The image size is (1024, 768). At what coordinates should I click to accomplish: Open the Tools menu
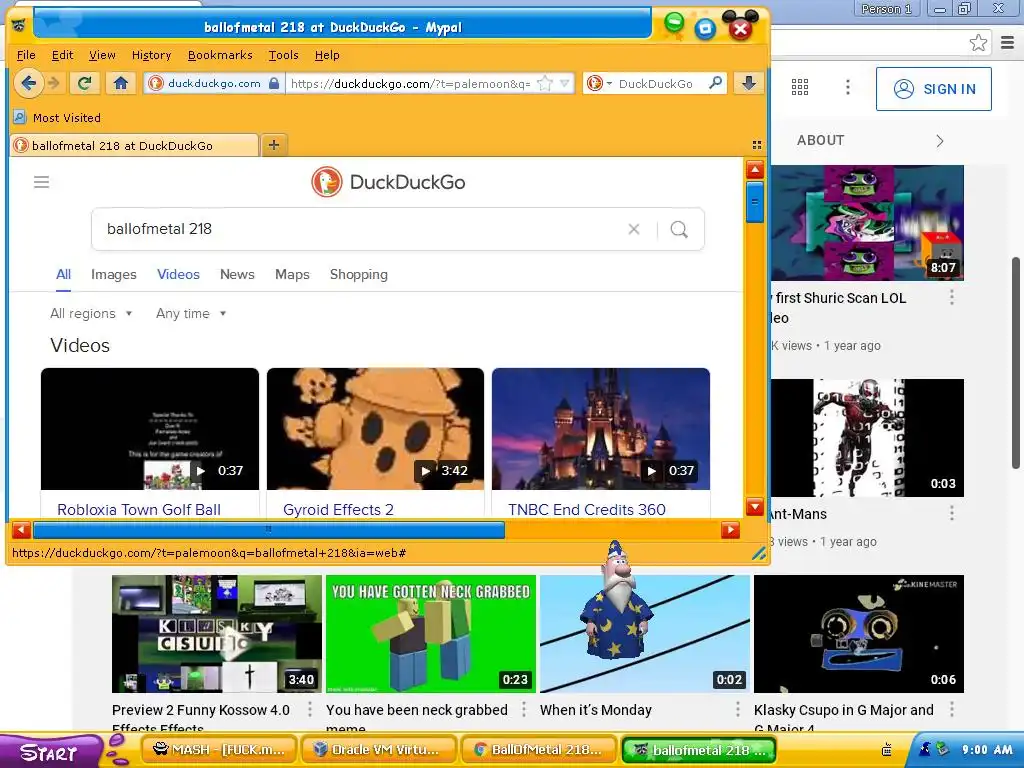(283, 55)
